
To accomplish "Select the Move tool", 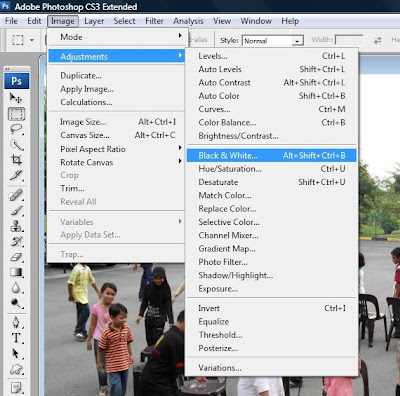I will click(16, 98).
